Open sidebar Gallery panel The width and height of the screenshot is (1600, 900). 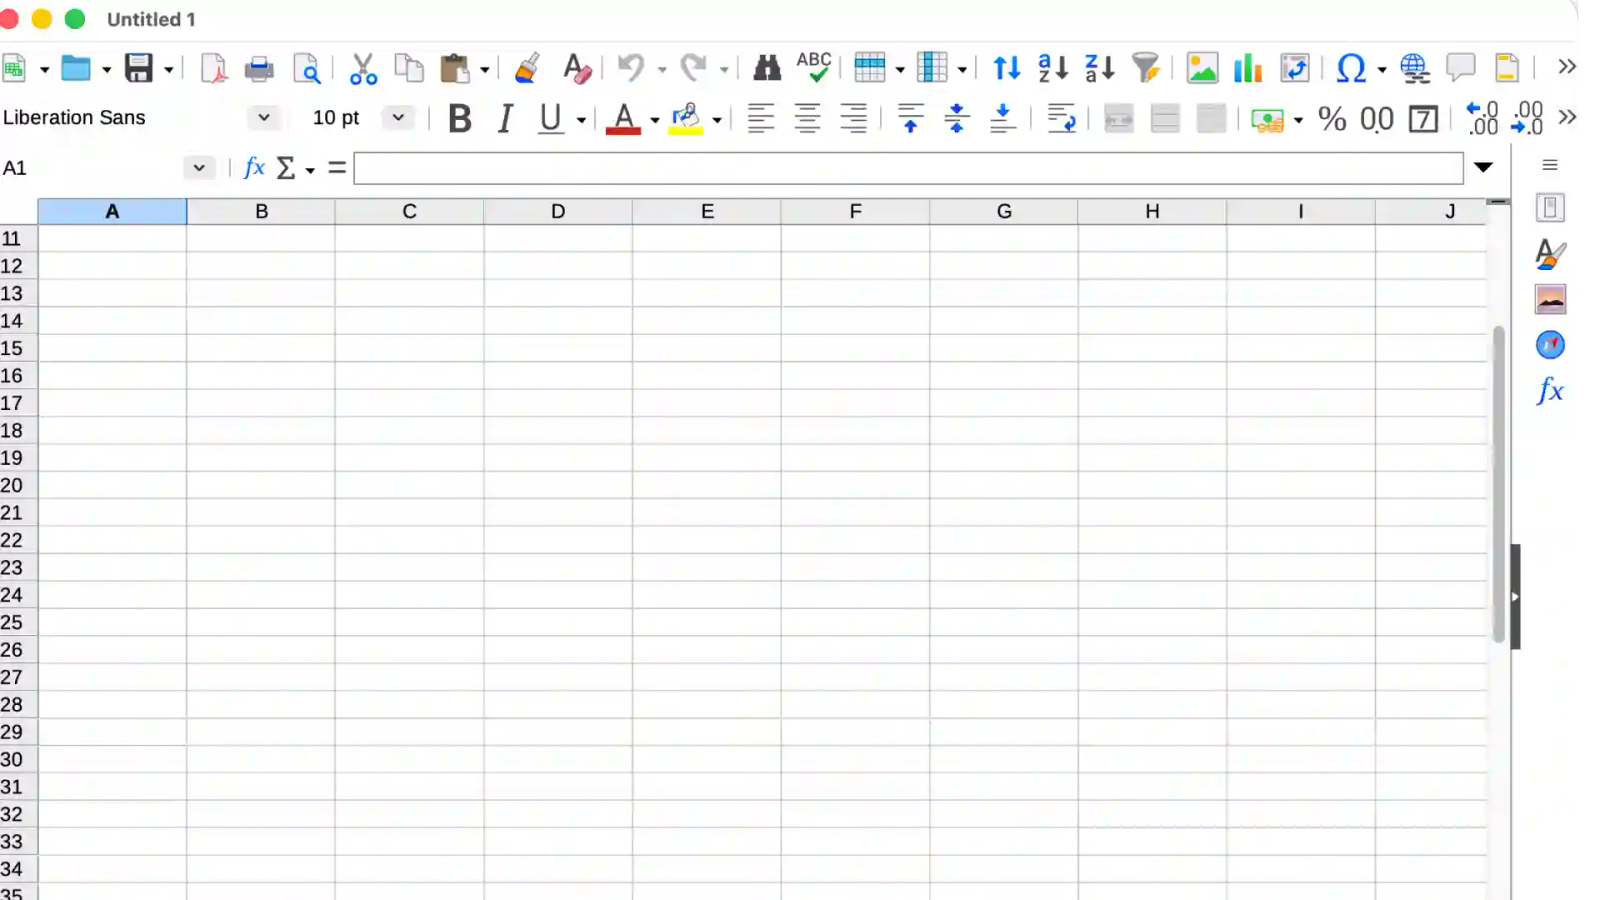1550,299
